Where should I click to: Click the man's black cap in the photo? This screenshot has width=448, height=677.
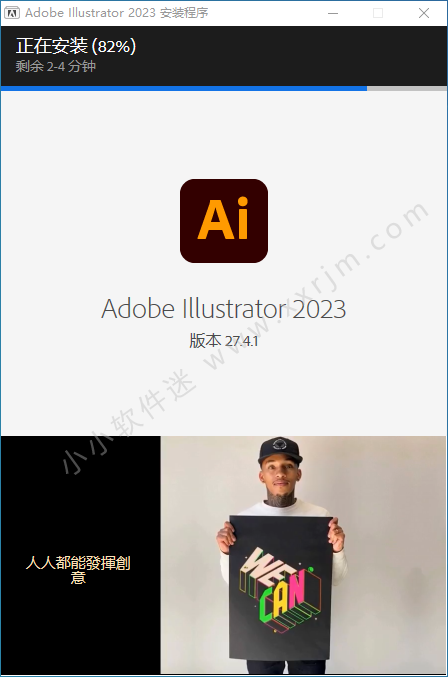tap(280, 450)
